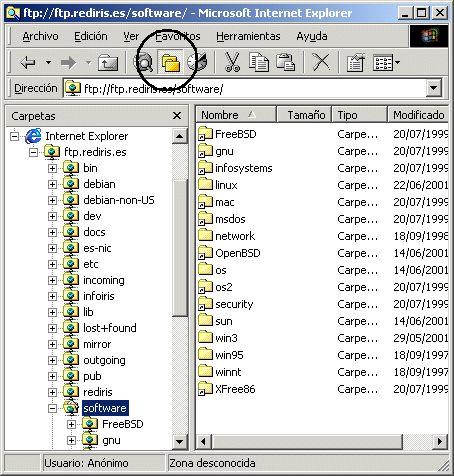Expand the pub folder node
Viewport: 454px width, 476px height.
[52, 376]
